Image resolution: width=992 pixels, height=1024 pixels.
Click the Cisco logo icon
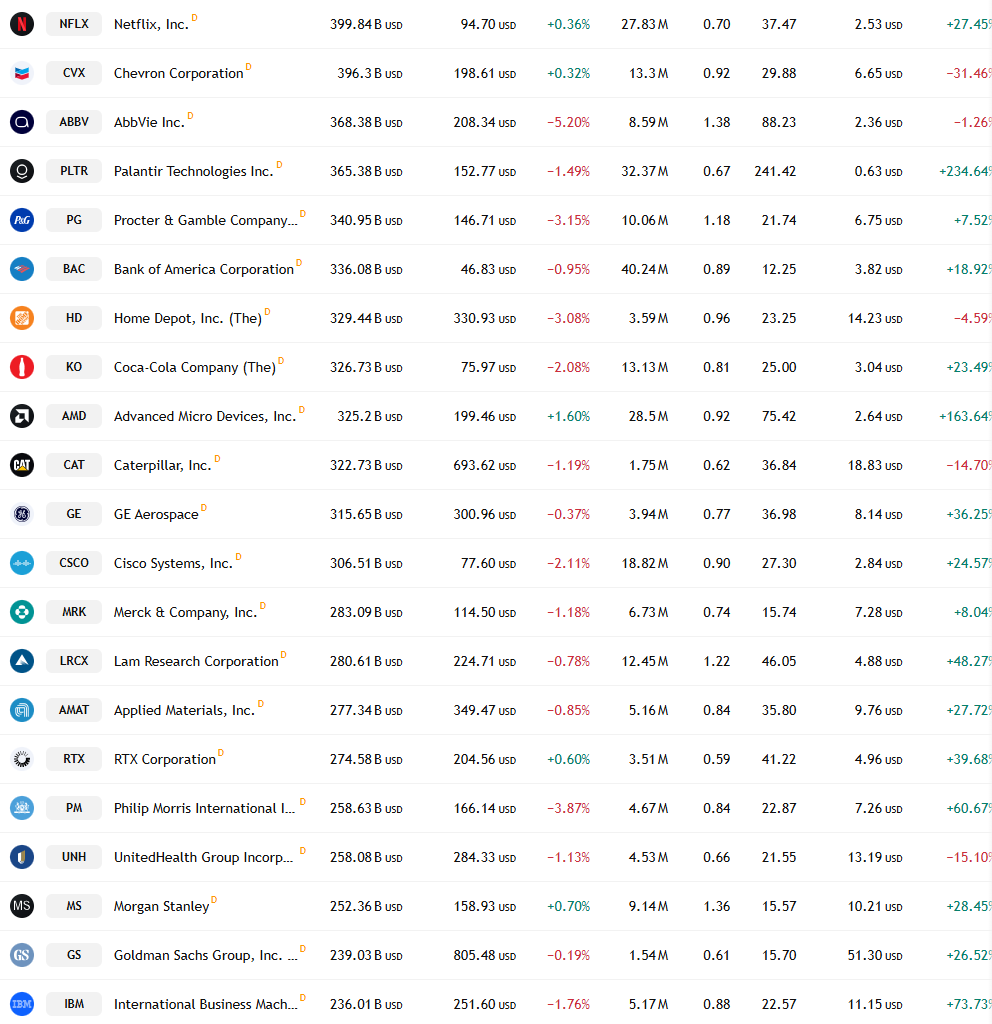click(22, 563)
